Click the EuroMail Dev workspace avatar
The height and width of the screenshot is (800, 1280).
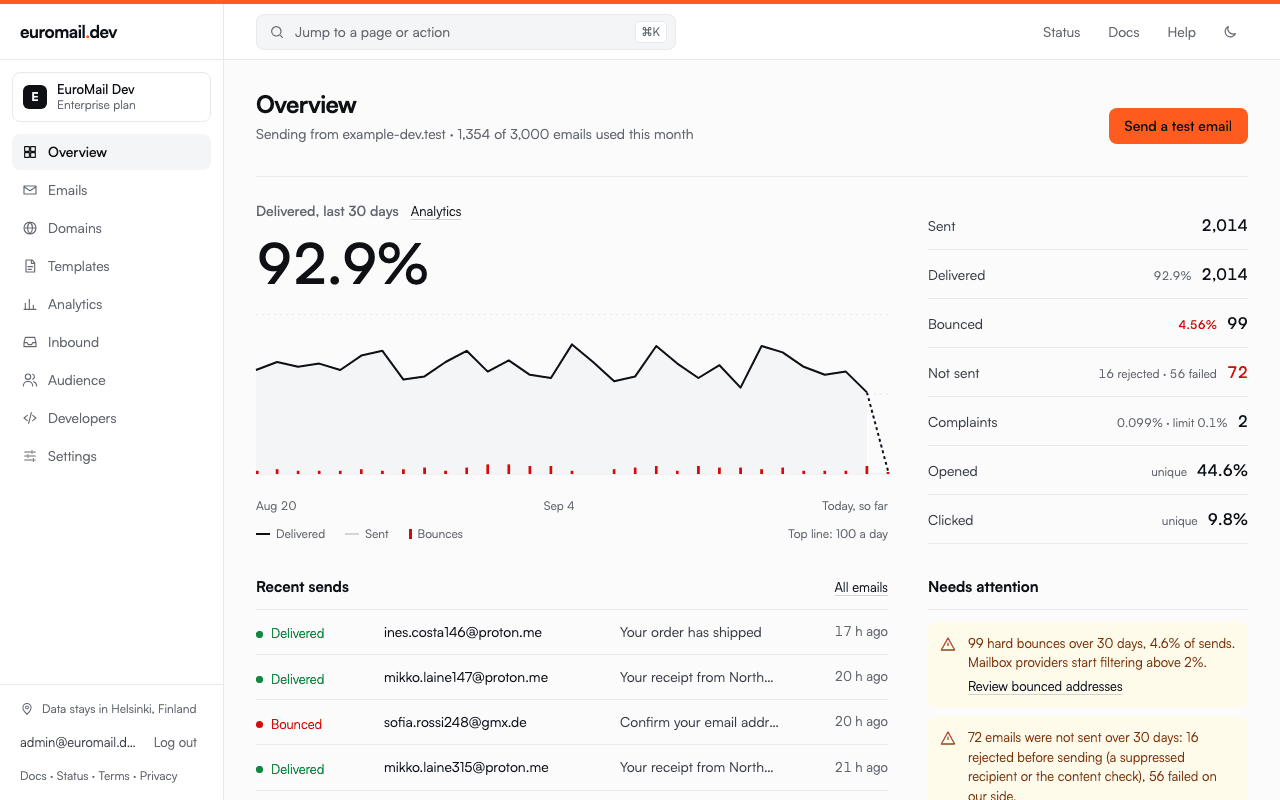35,97
